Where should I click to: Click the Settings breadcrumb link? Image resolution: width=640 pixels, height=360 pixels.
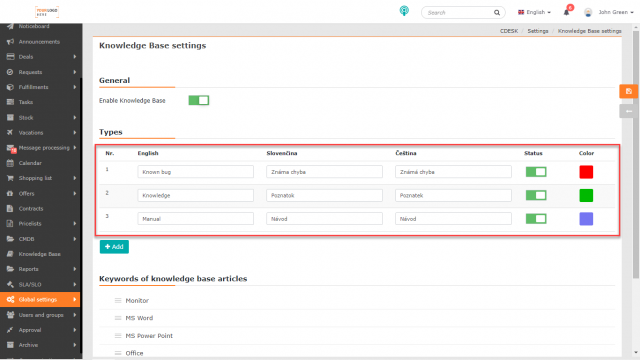click(538, 31)
